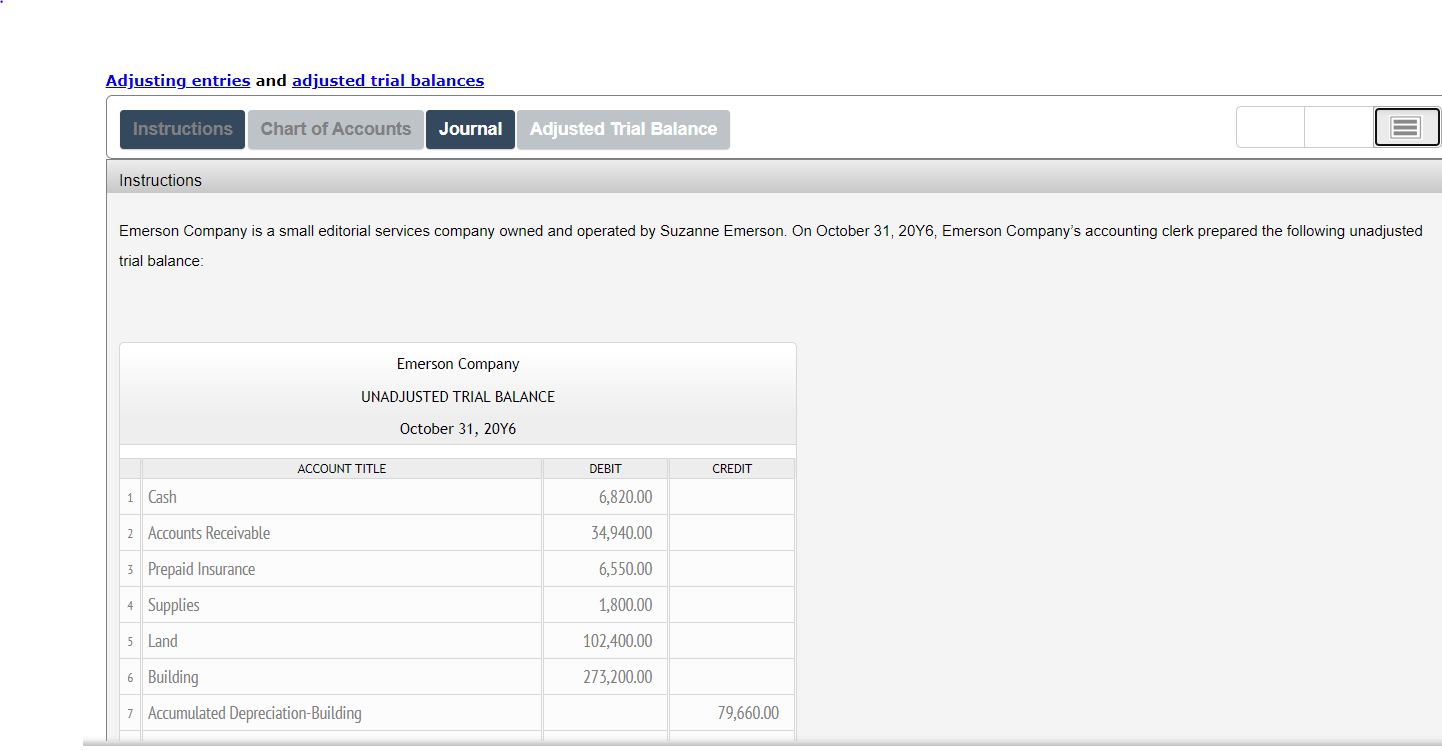Click the 34,940.00 debit value
The image size is (1442, 751).
tap(621, 533)
